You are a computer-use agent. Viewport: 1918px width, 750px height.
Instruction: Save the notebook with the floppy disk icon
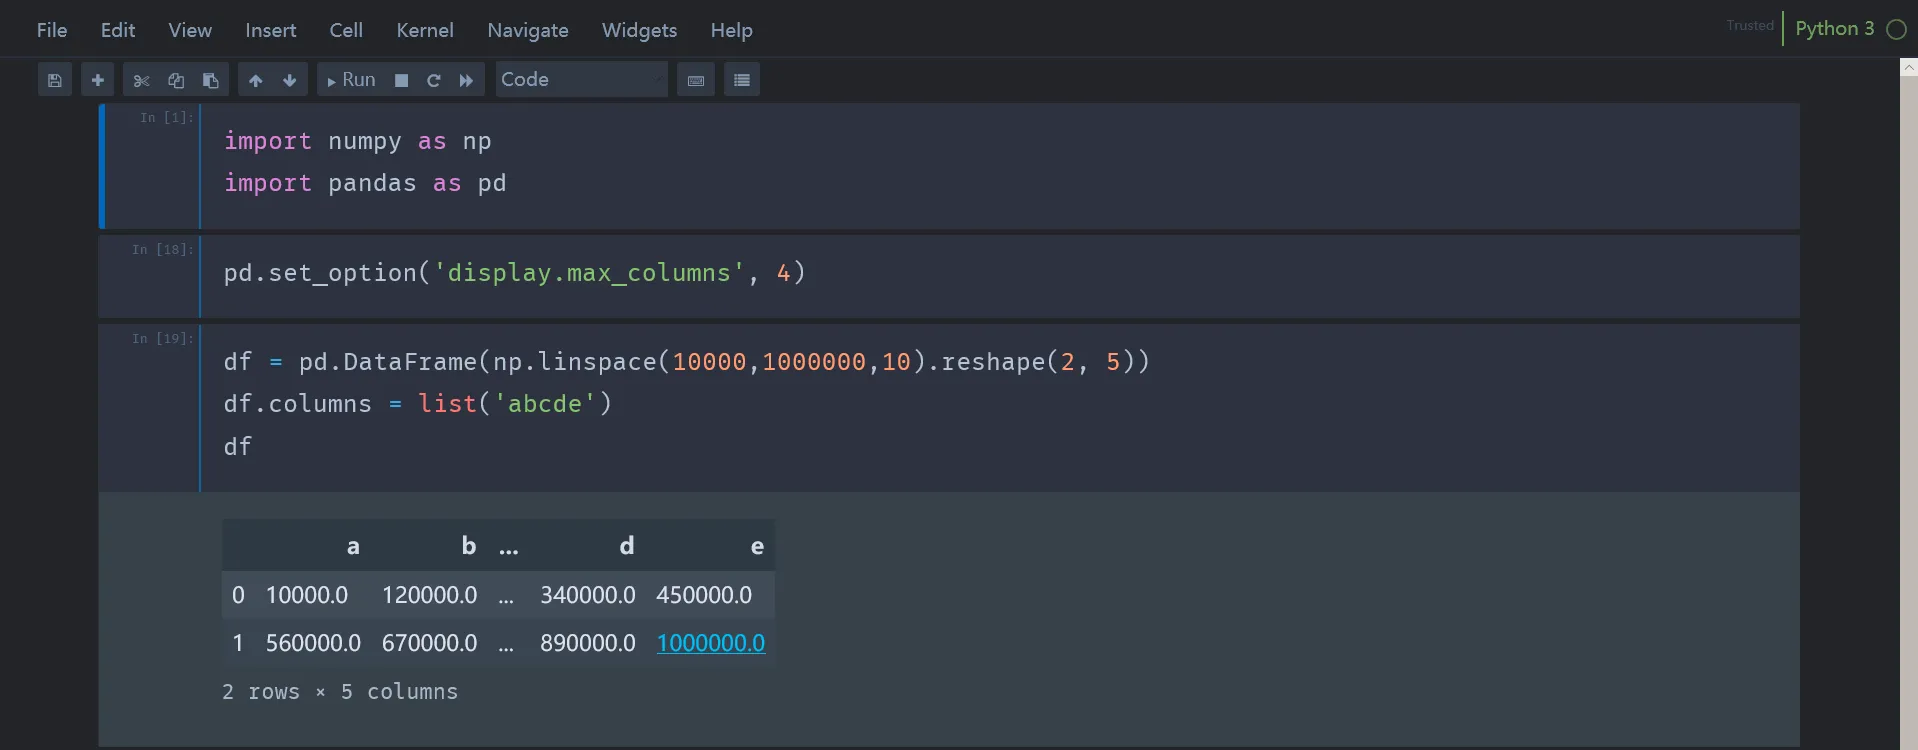[55, 80]
